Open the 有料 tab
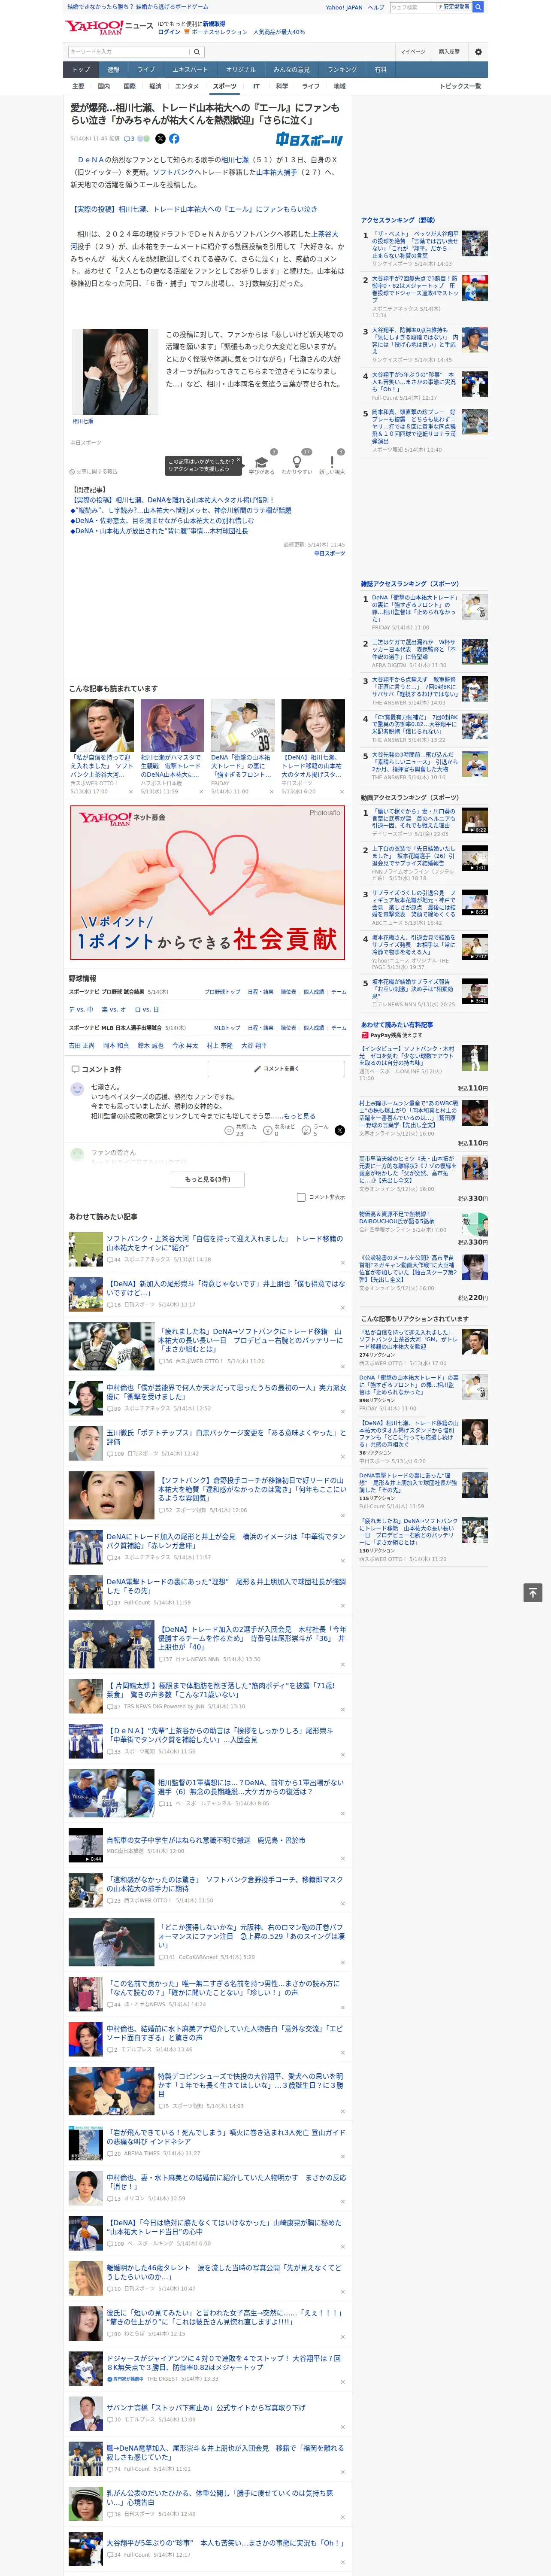The image size is (551, 2576). [380, 70]
